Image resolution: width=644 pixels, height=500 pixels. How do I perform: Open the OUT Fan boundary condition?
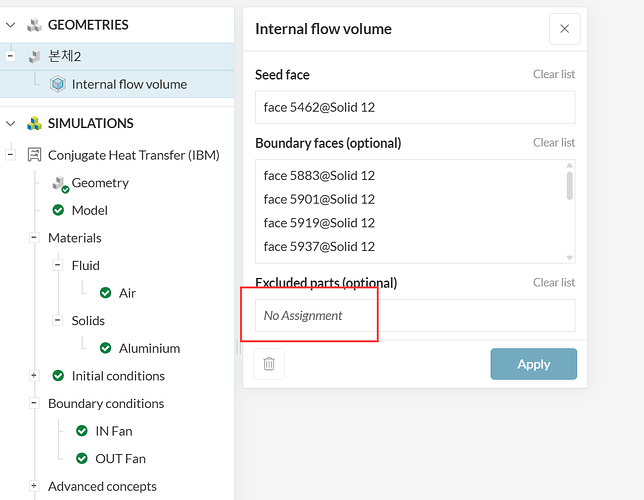click(120, 459)
